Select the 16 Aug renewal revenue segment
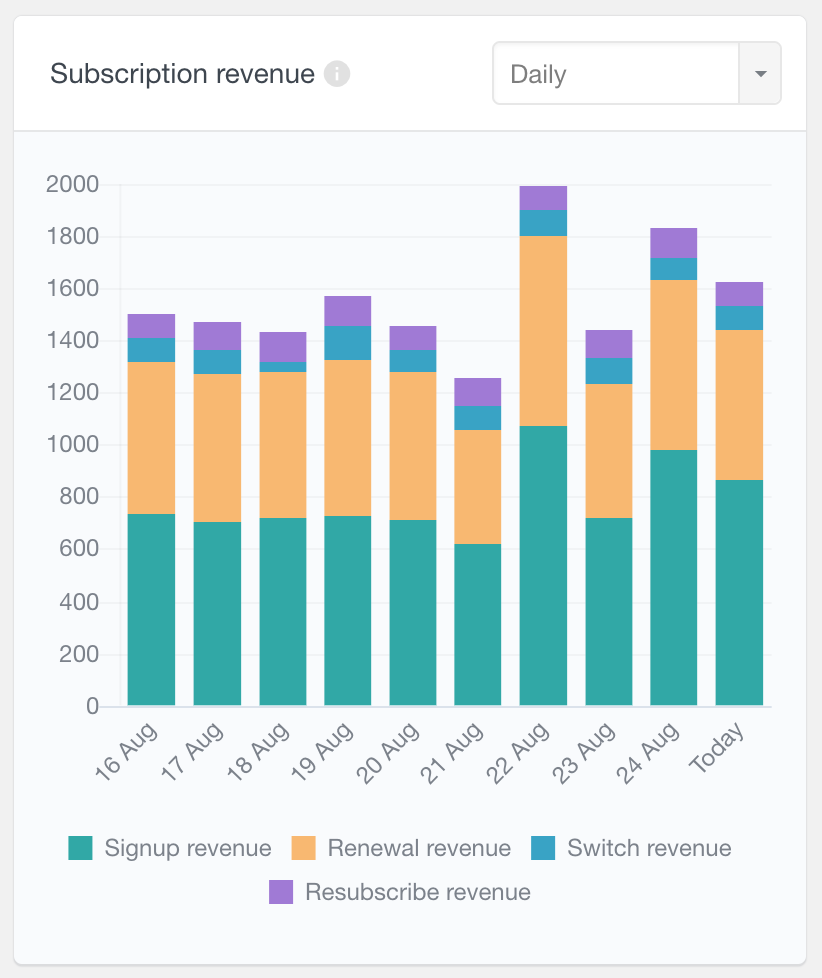Viewport: 822px width, 978px height. click(152, 438)
